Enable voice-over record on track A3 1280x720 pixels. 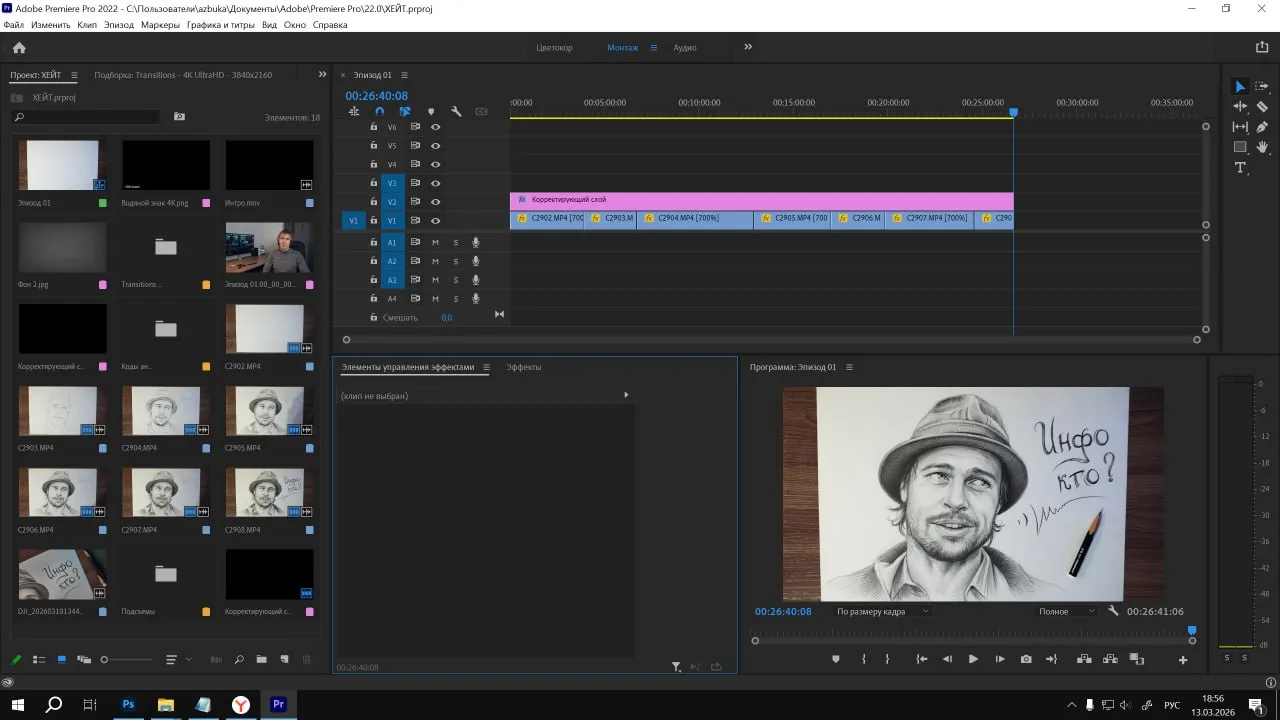point(476,280)
